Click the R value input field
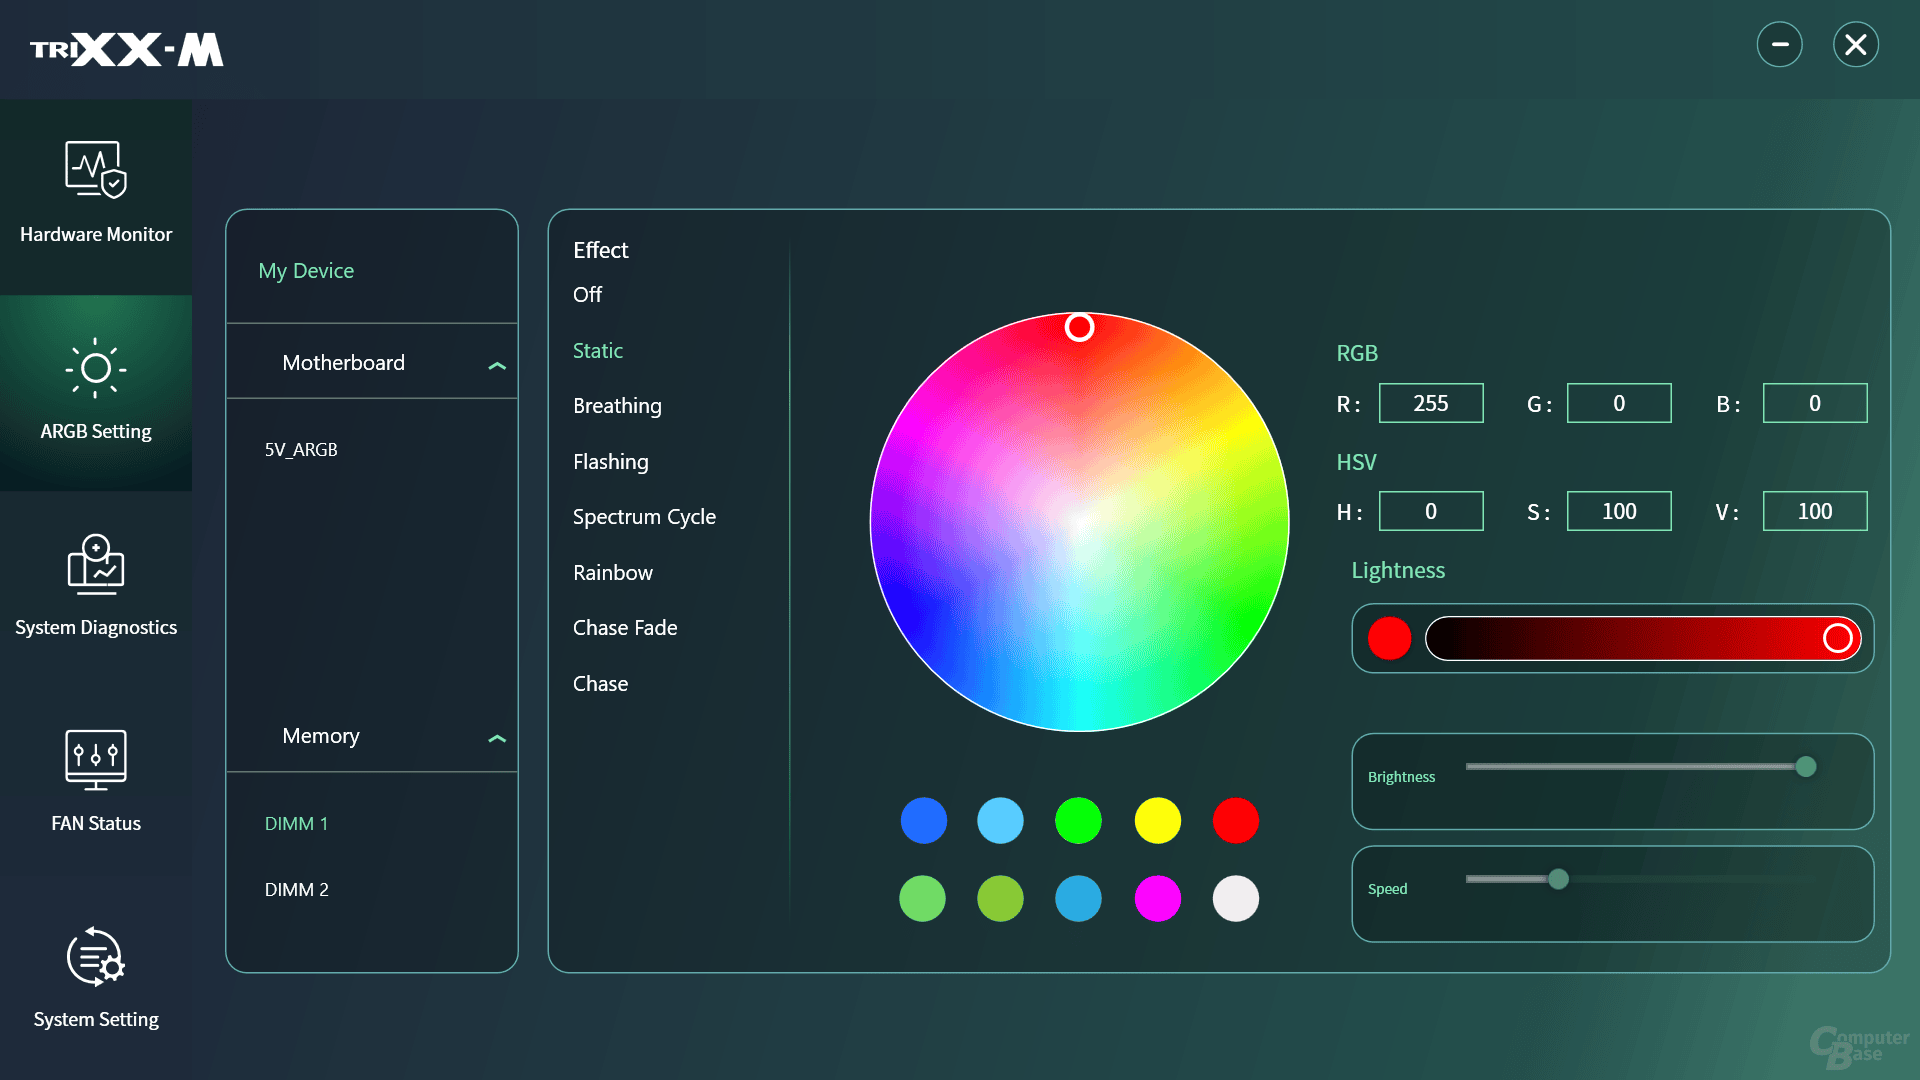1920x1080 pixels. [1430, 403]
